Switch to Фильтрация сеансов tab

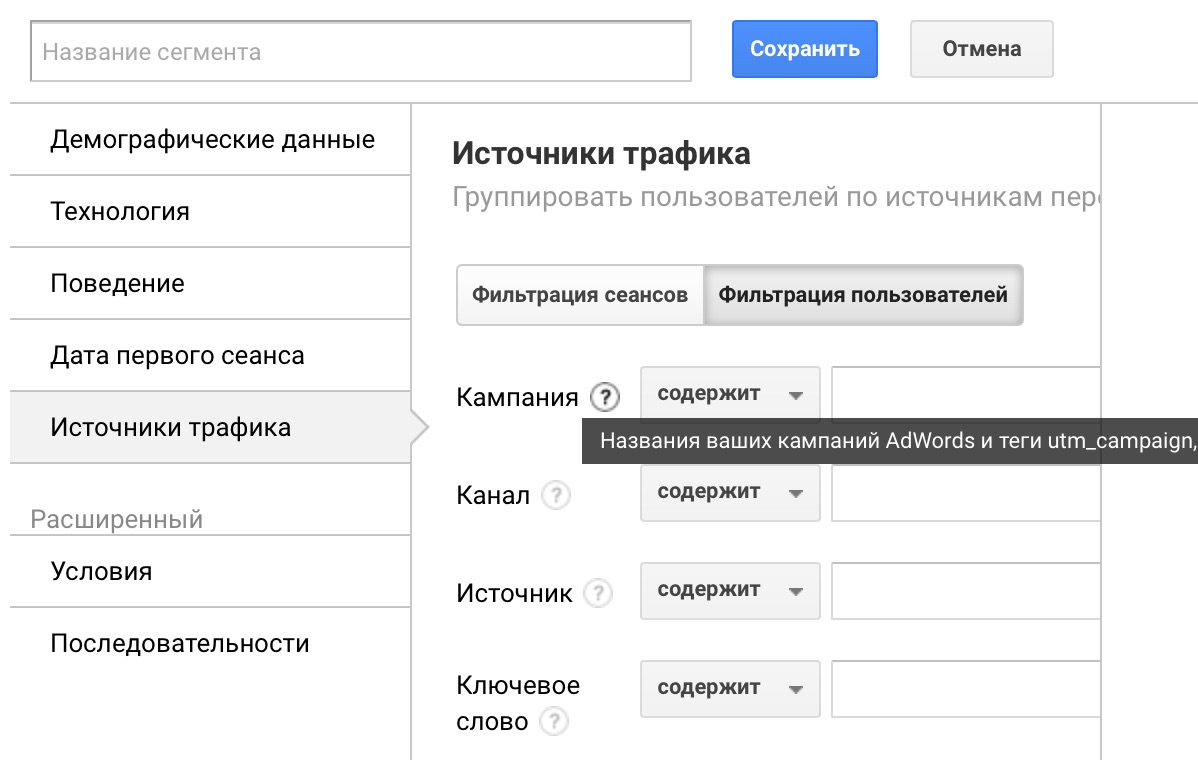pos(579,295)
